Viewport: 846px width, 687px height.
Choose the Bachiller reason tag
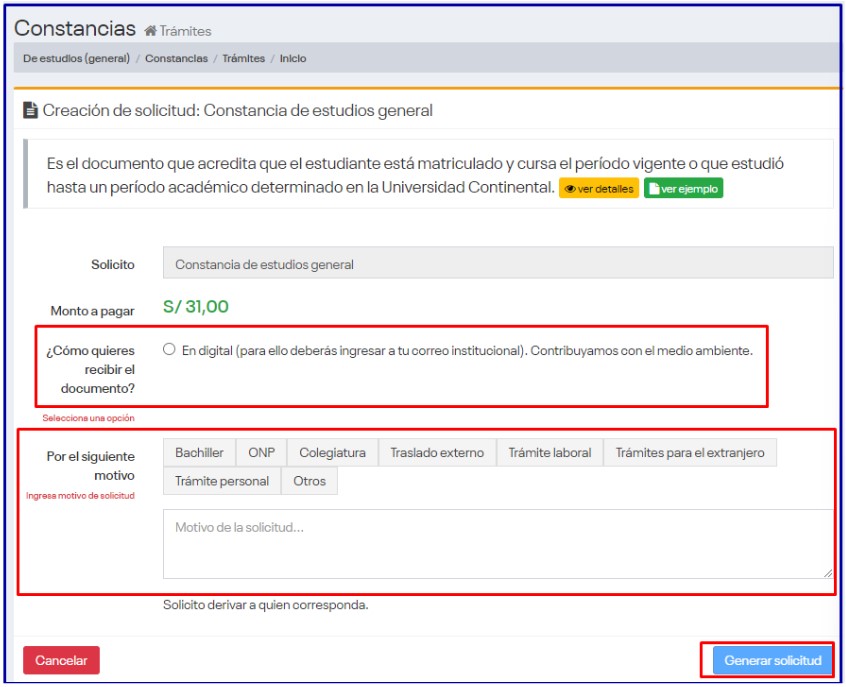(199, 453)
